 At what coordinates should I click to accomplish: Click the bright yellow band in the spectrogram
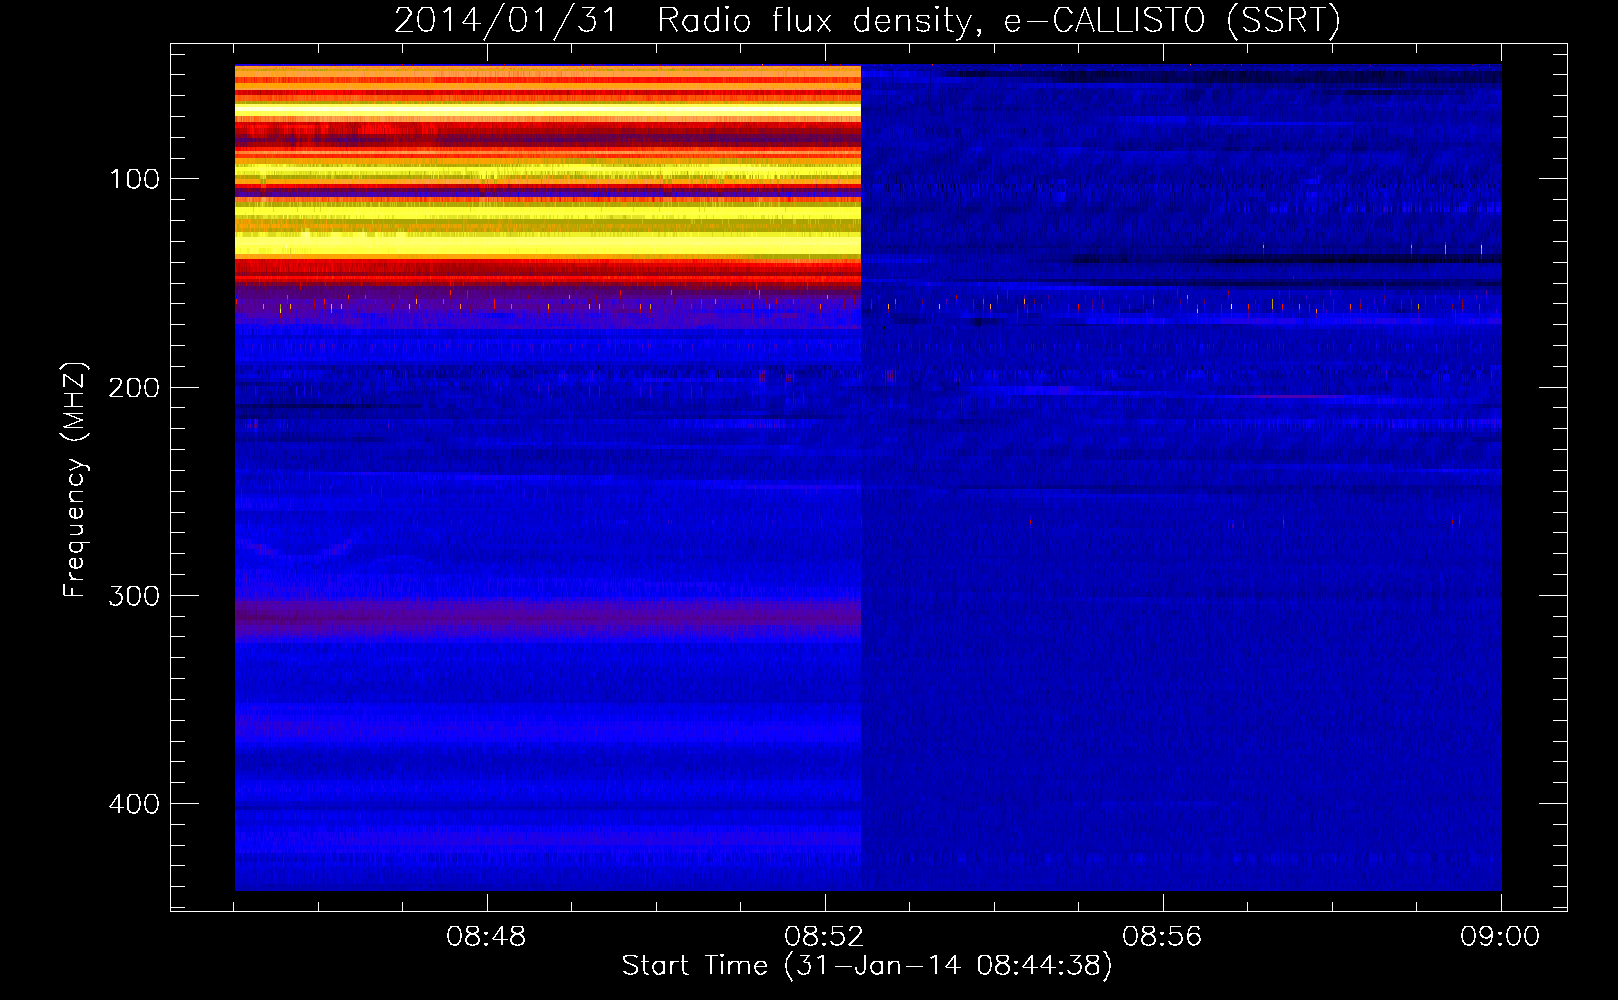548,245
